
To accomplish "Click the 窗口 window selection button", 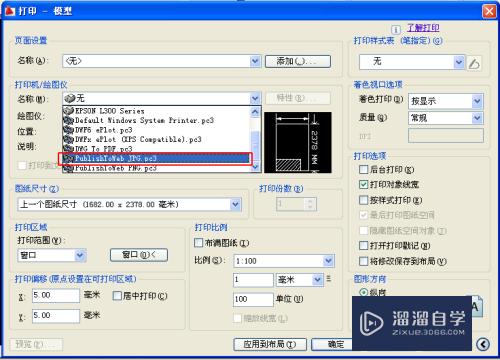I will tap(139, 255).
